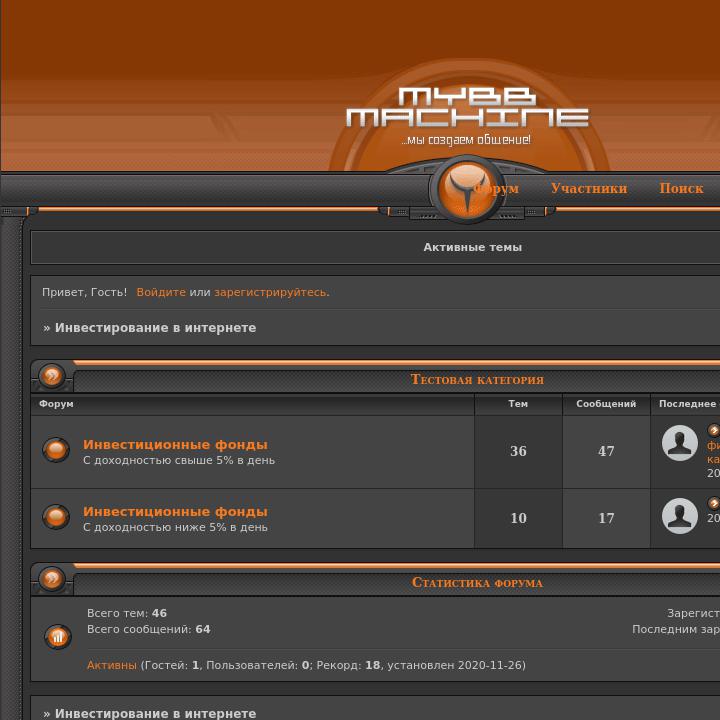Viewport: 720px width, 720px height.
Task: Click last post arrow icon in second forum row
Action: [714, 503]
